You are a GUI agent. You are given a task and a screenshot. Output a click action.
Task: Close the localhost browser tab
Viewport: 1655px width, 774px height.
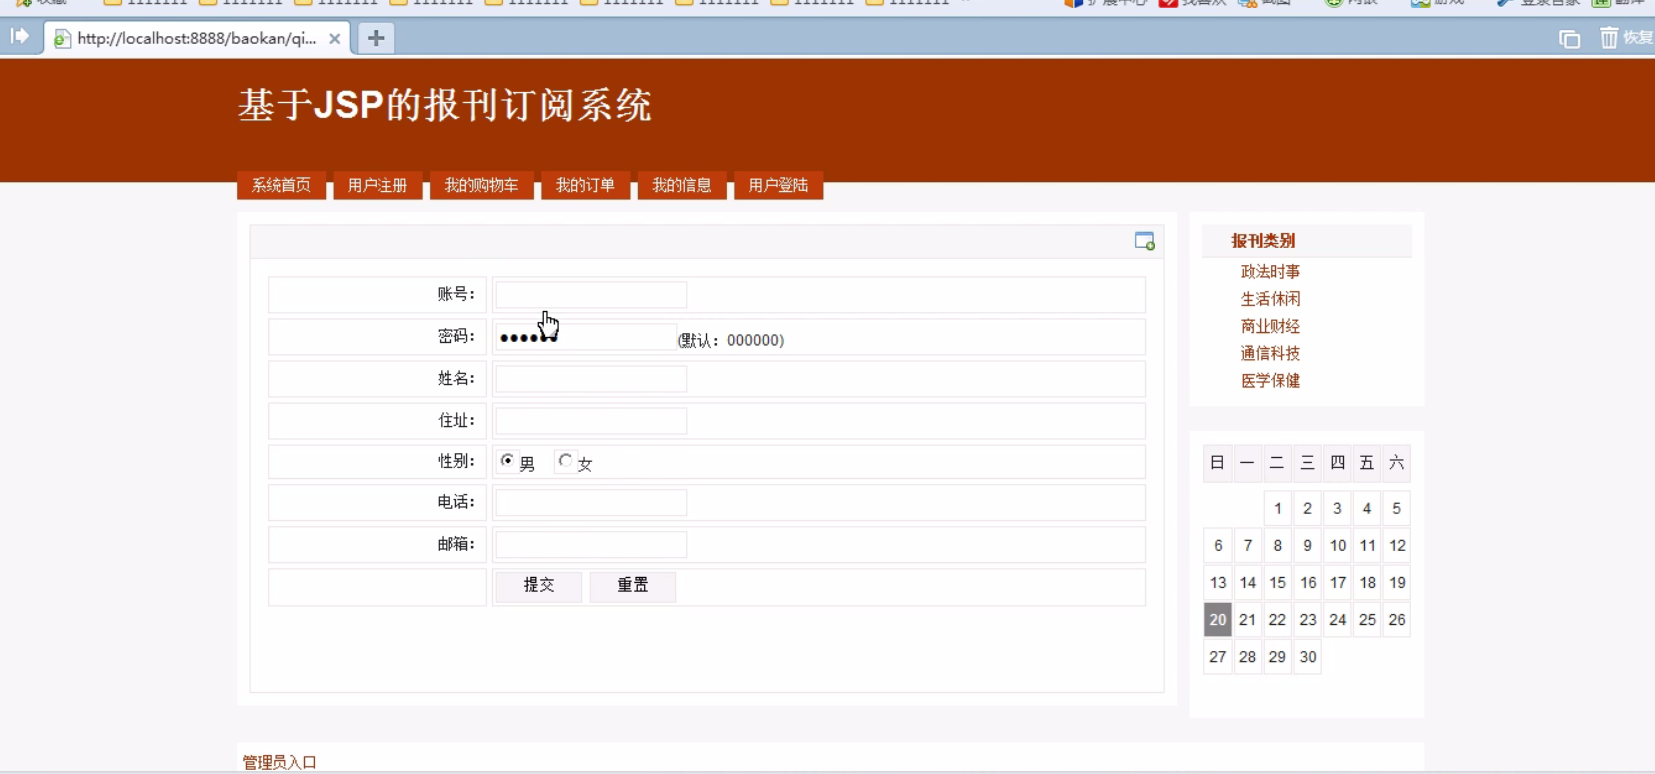[334, 38]
